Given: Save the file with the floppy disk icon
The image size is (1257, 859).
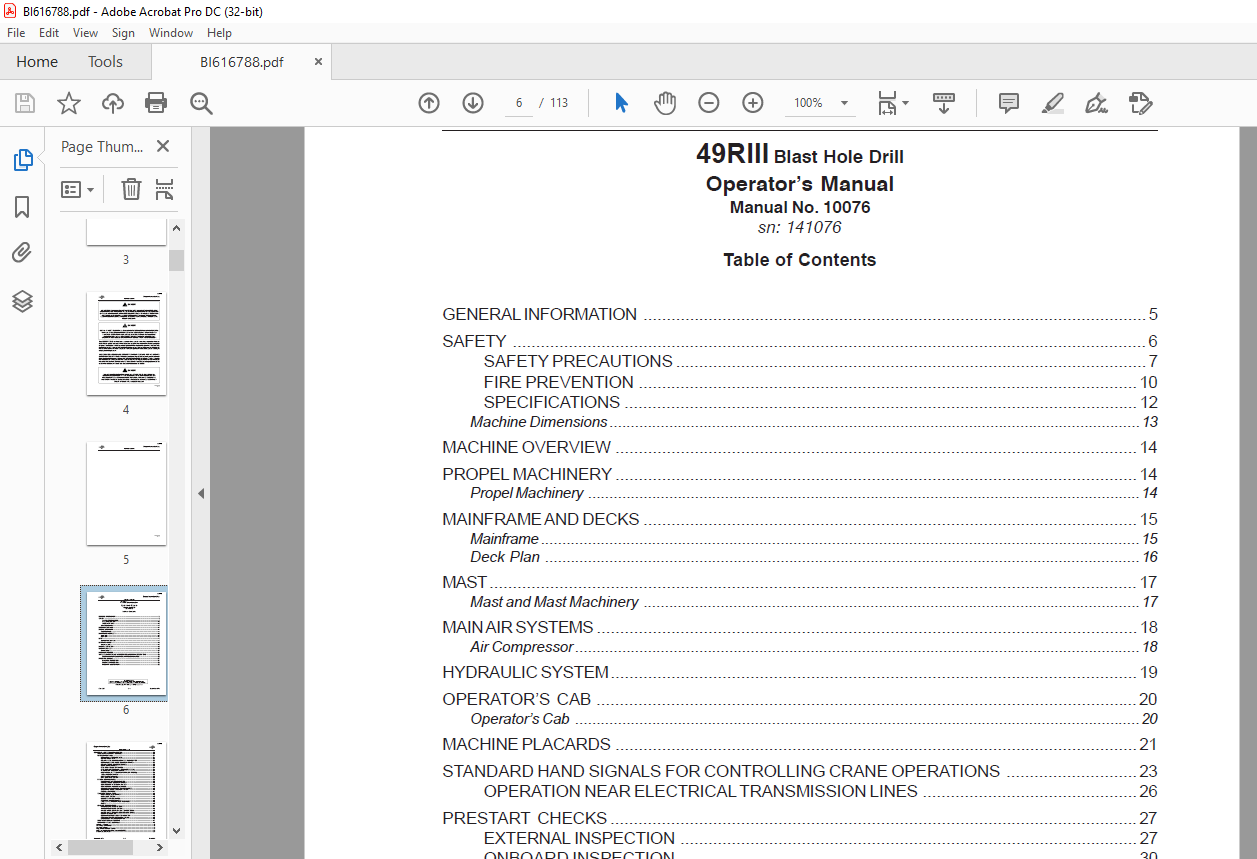Looking at the screenshot, I should tap(25, 103).
